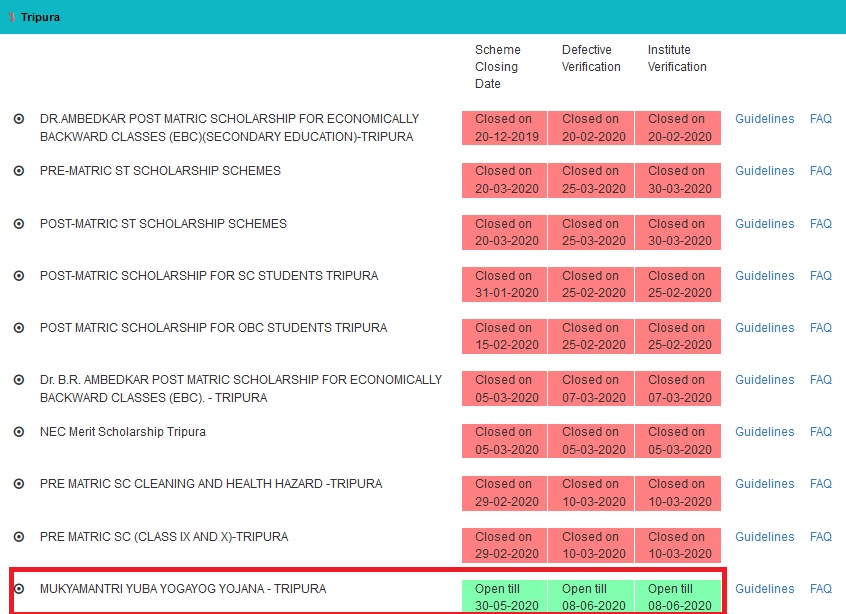
Task: Open FAQ for DR.AMBEDKAR EBC SECONDARY EDUCATION scheme
Action: (x=821, y=119)
